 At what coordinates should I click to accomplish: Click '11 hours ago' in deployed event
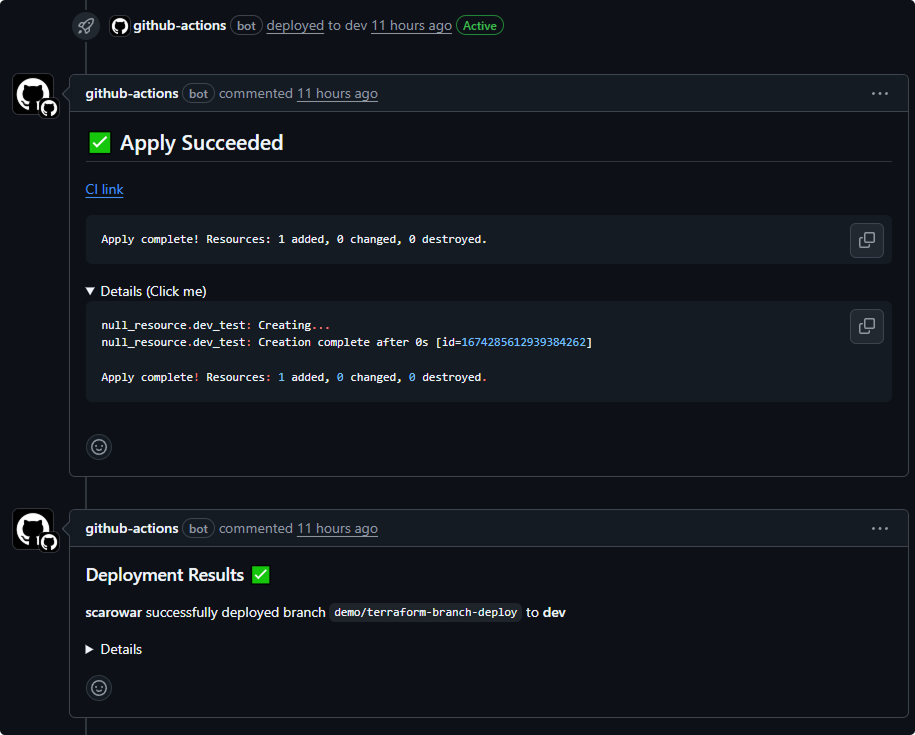tap(411, 26)
